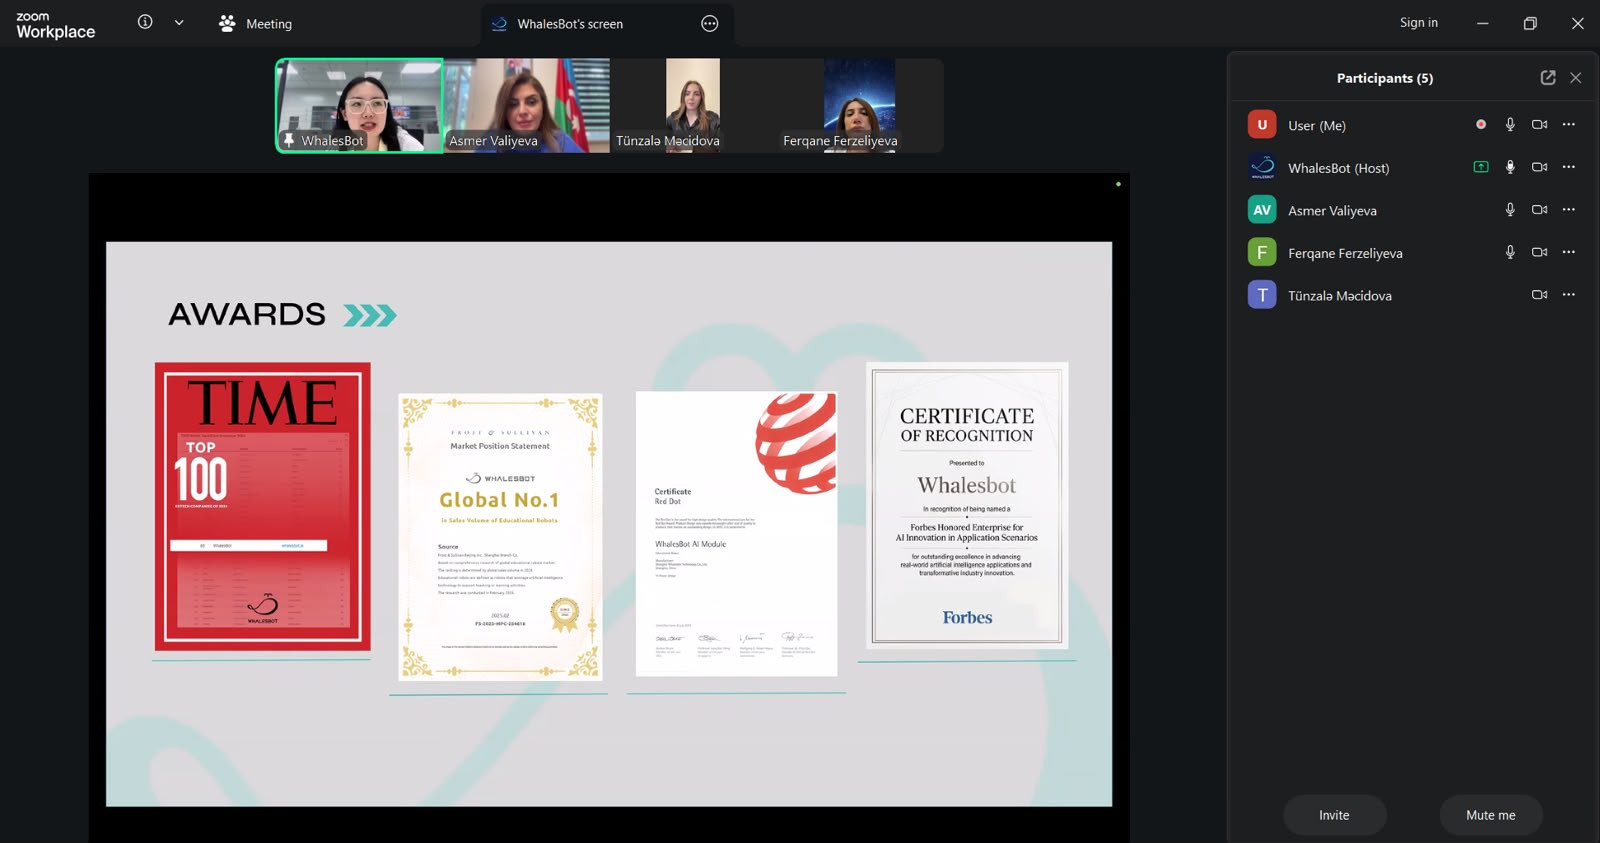1600x843 pixels.
Task: Open more options for Tünzalə Məcidova
Action: (1569, 295)
